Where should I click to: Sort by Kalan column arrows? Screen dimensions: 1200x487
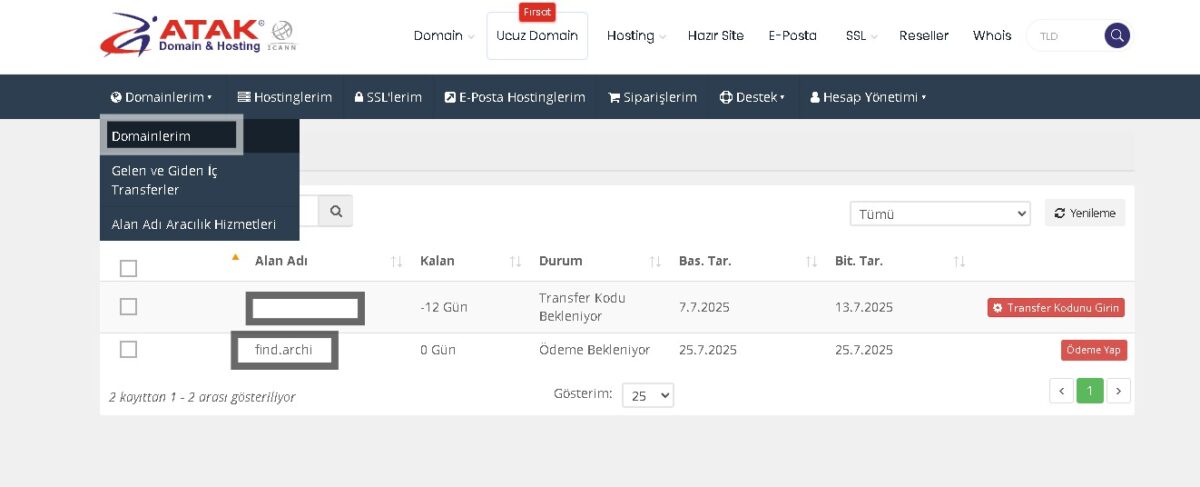click(x=516, y=262)
